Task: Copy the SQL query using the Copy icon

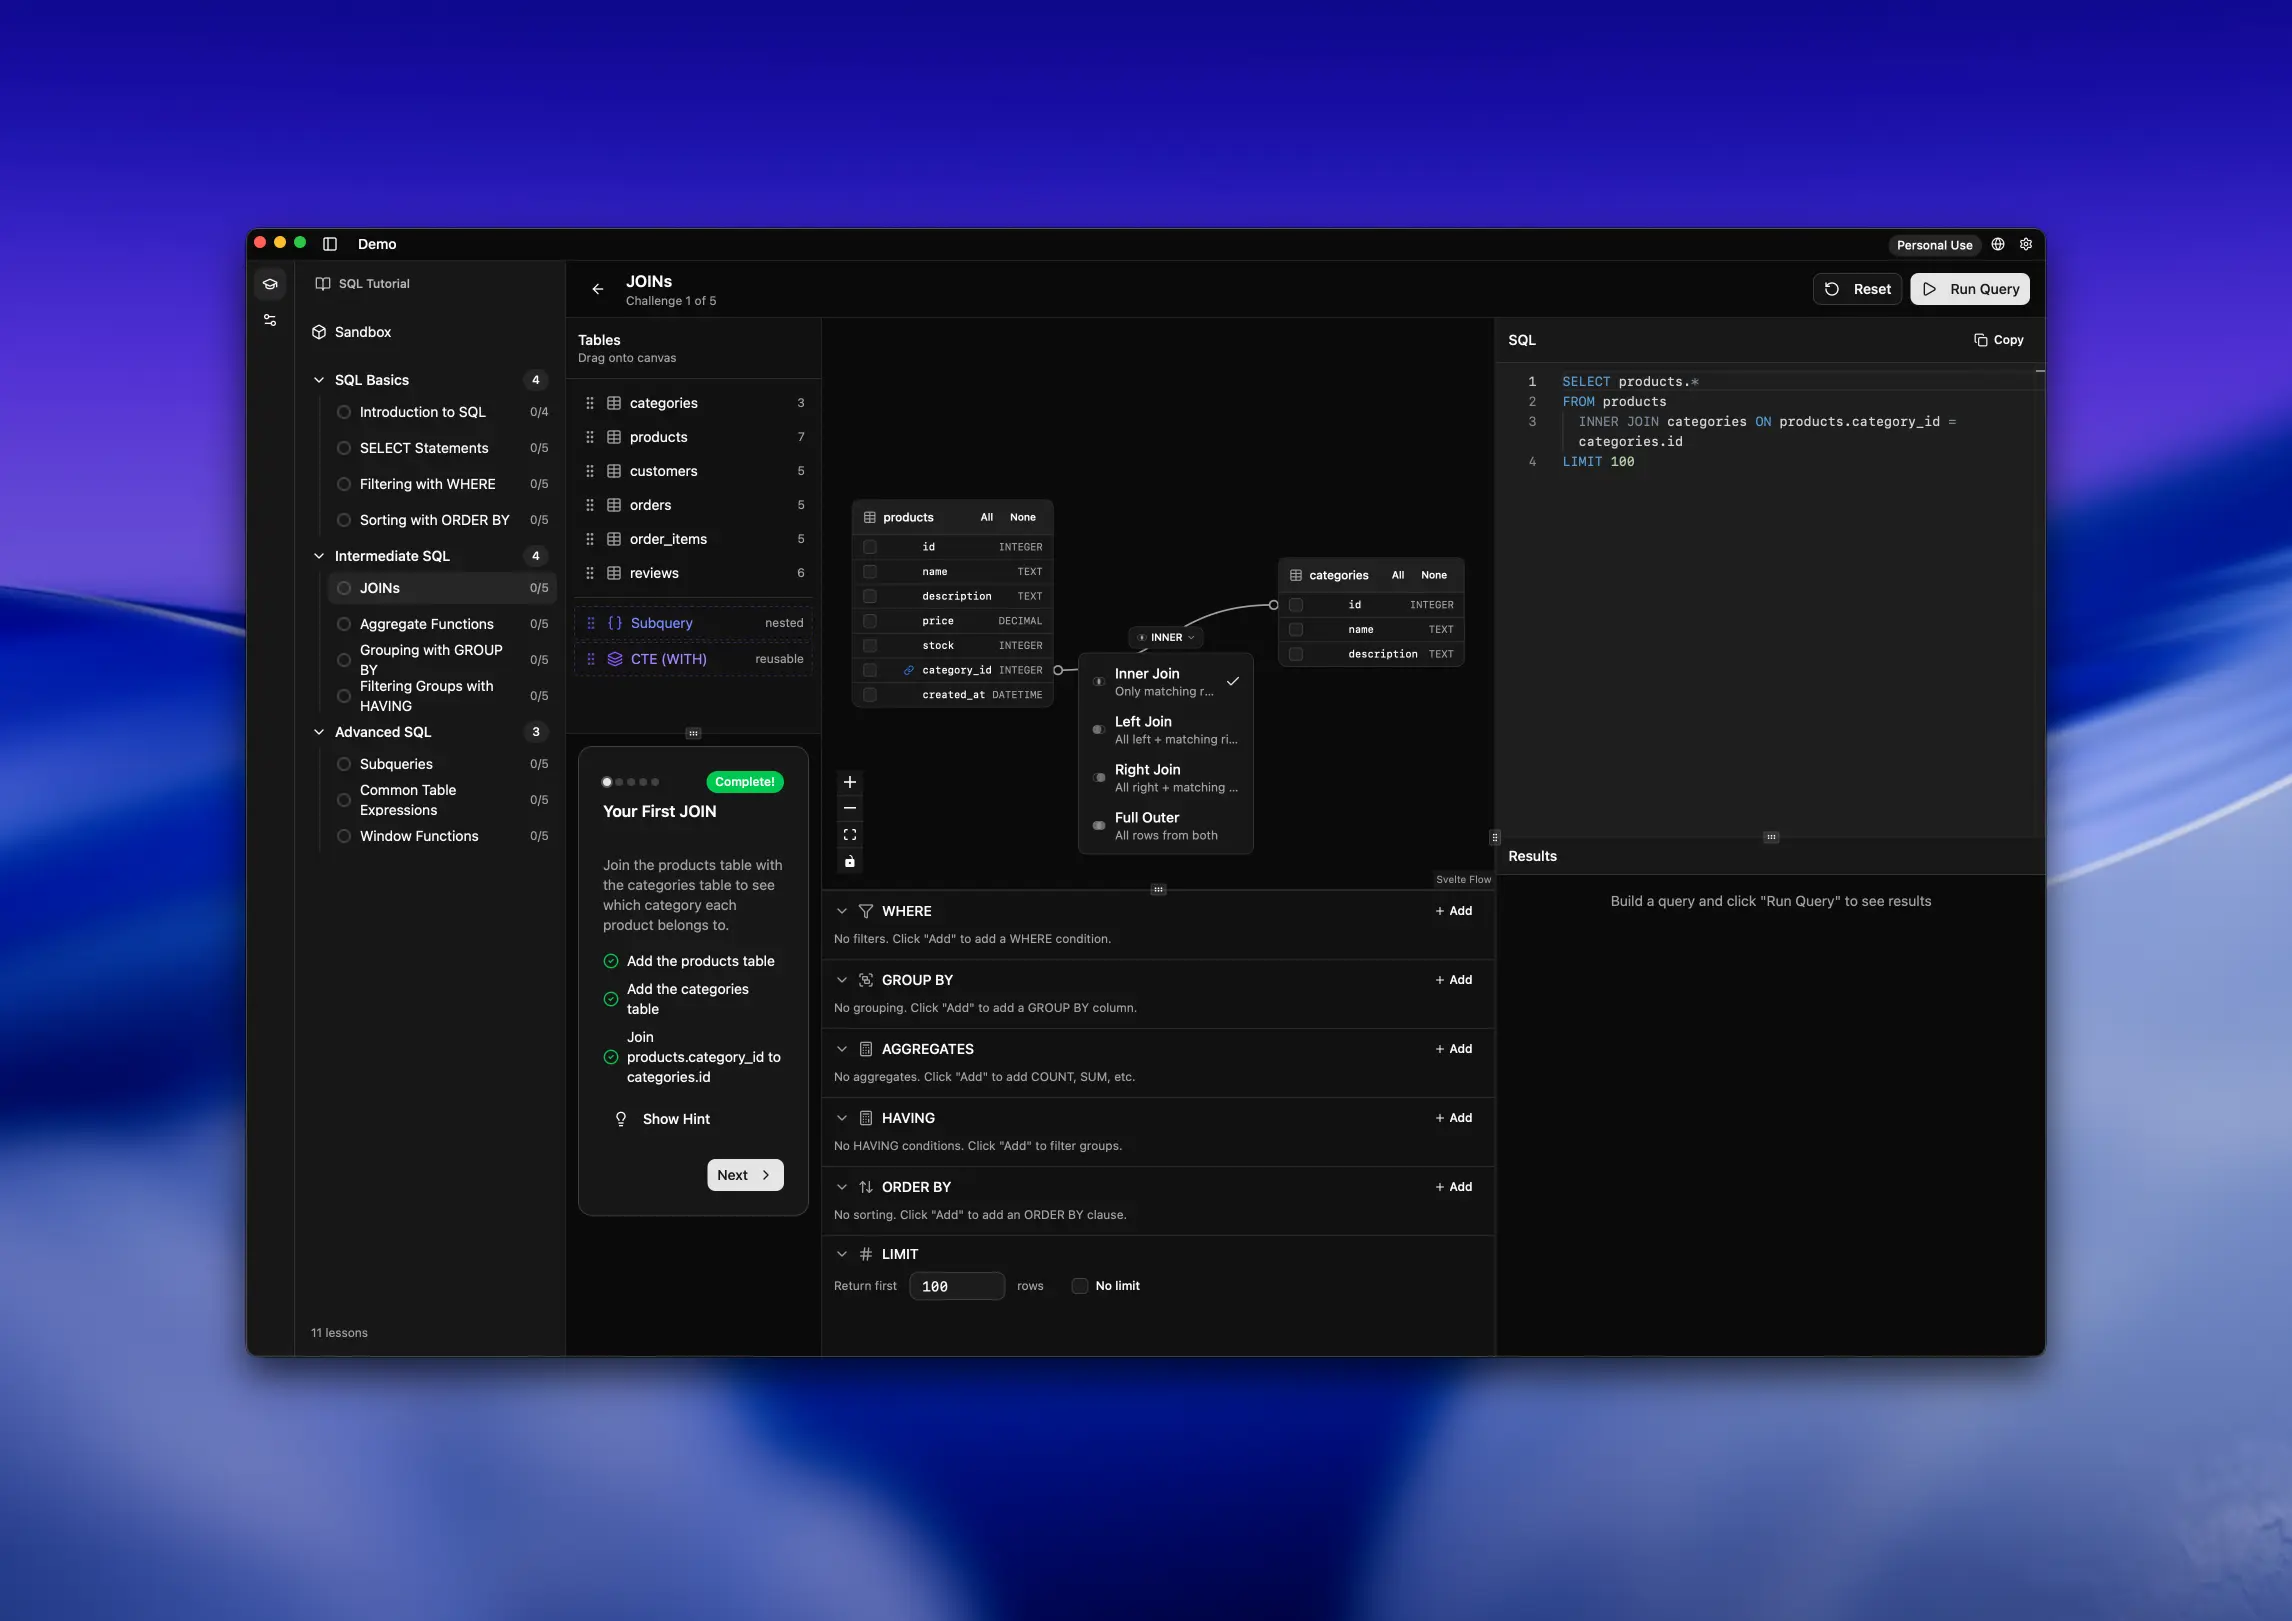Action: [1997, 340]
